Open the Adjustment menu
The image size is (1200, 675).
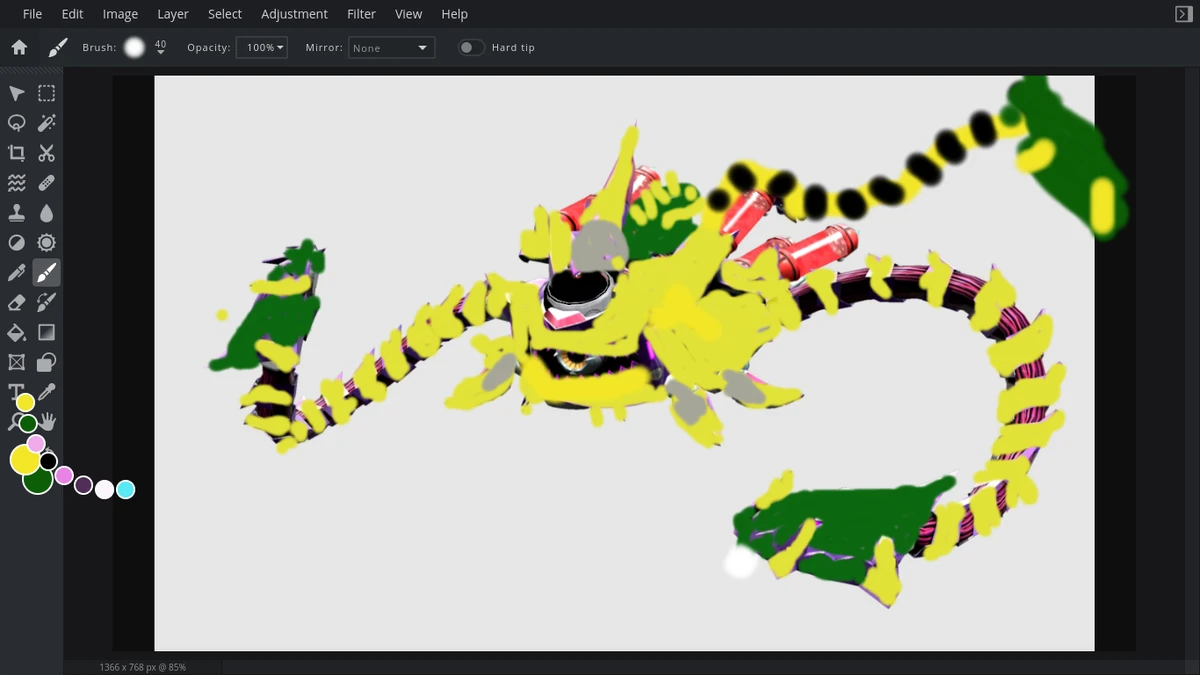(x=294, y=13)
